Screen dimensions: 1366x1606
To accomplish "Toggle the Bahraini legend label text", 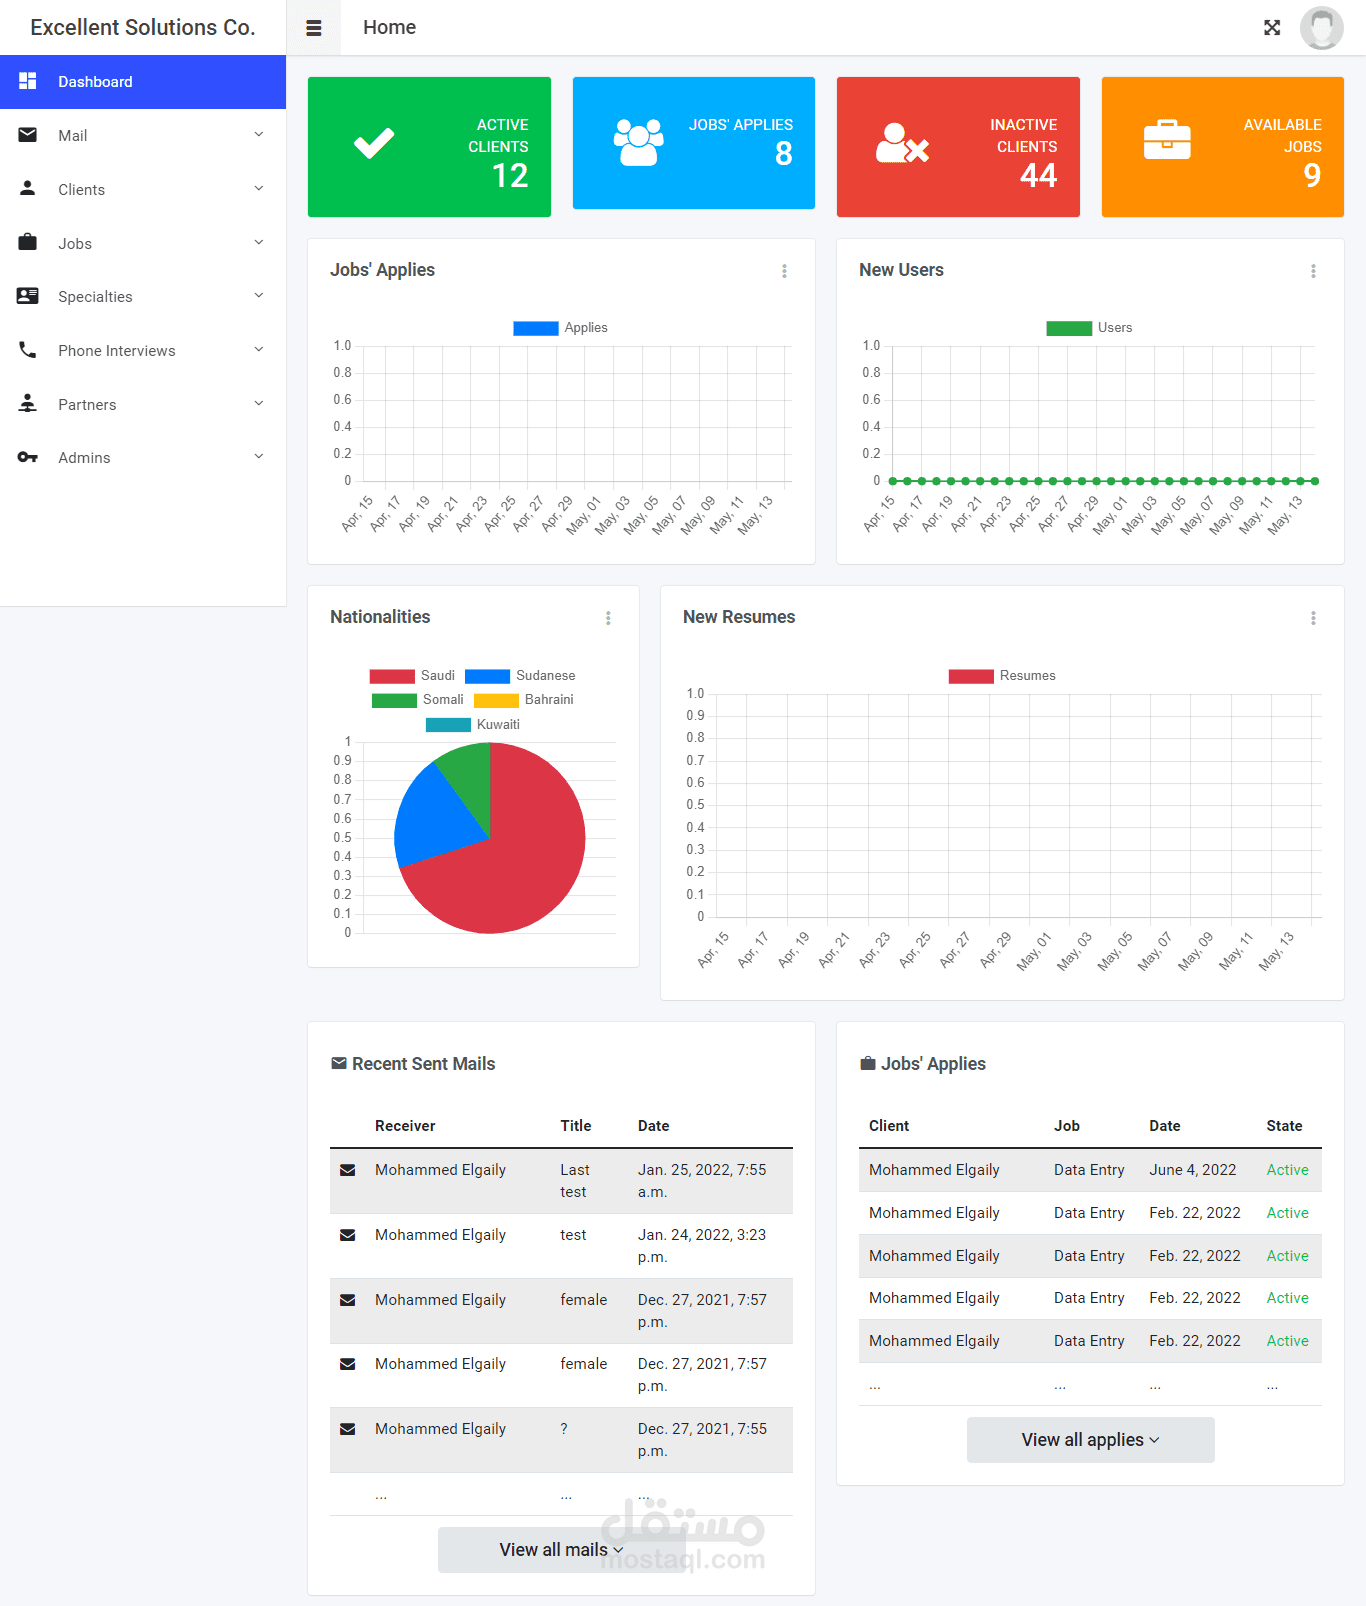I will pyautogui.click(x=549, y=700).
